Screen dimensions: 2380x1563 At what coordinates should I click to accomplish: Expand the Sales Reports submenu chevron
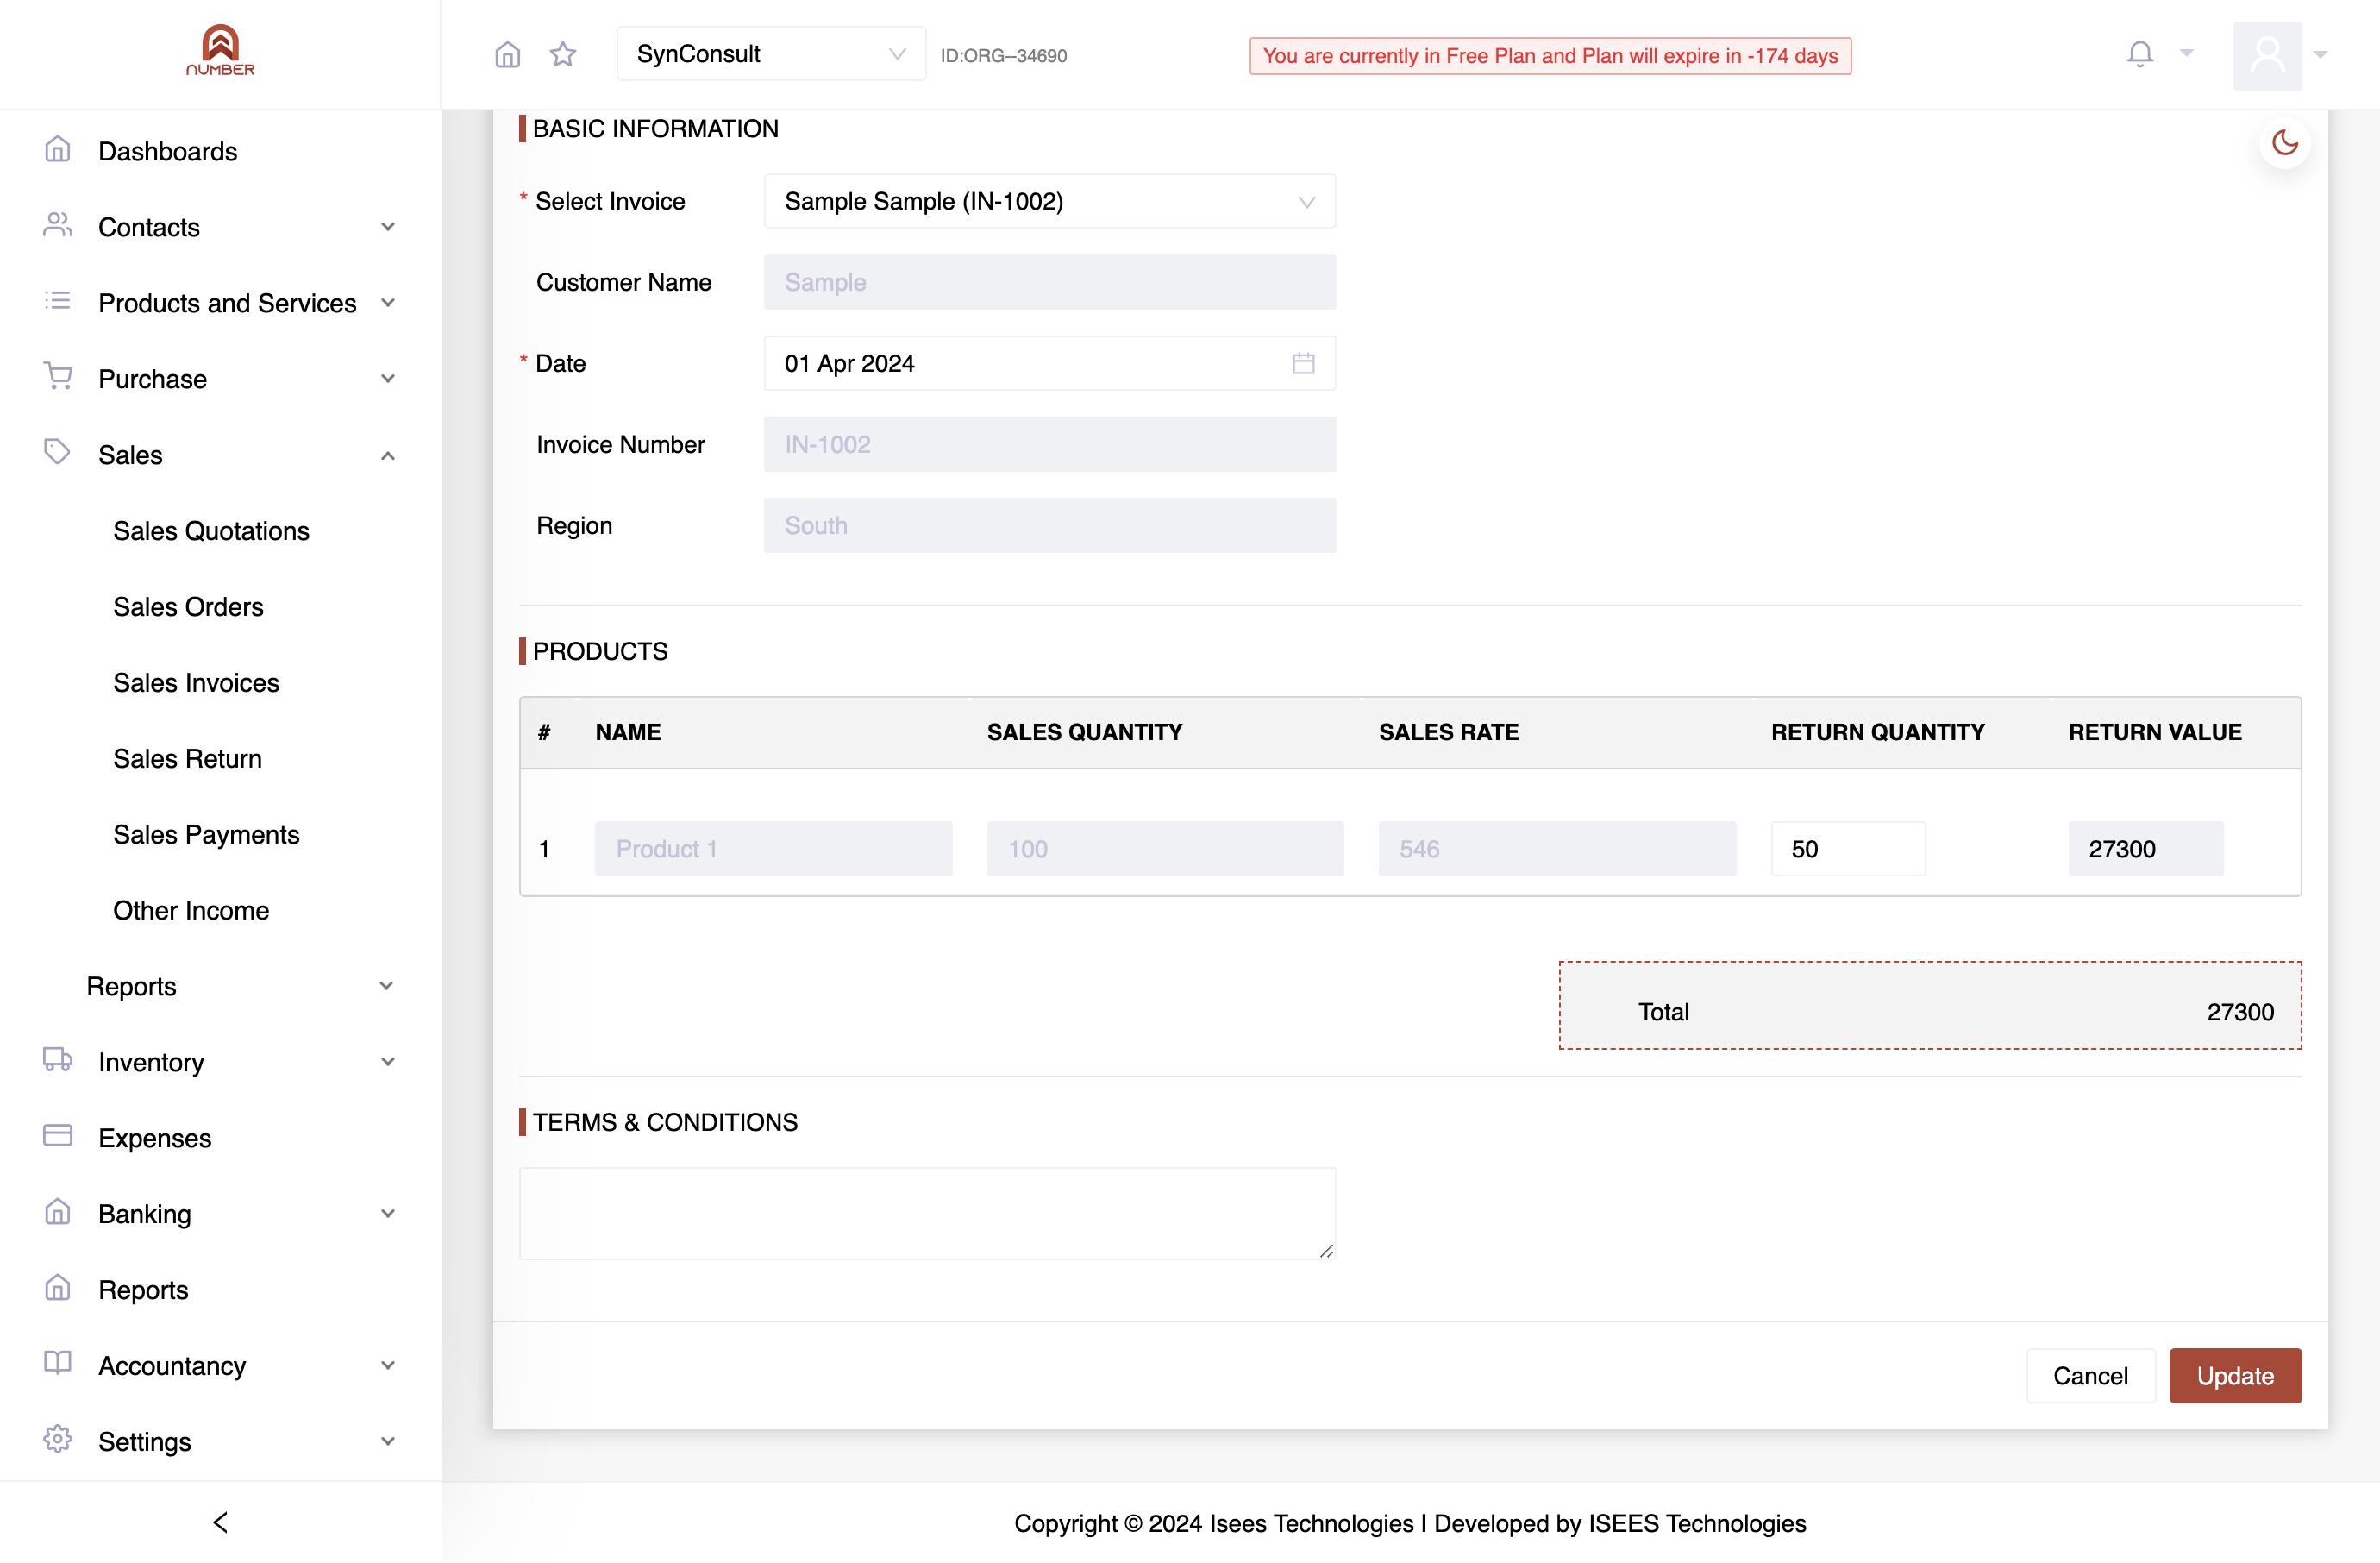pyautogui.click(x=386, y=986)
